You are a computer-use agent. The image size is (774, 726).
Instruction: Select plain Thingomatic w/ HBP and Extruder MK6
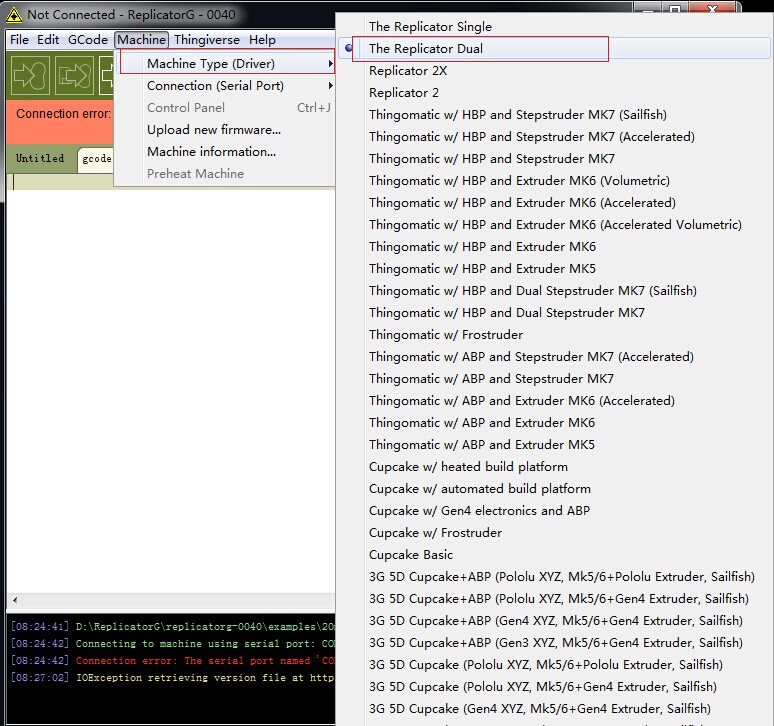pos(554,246)
